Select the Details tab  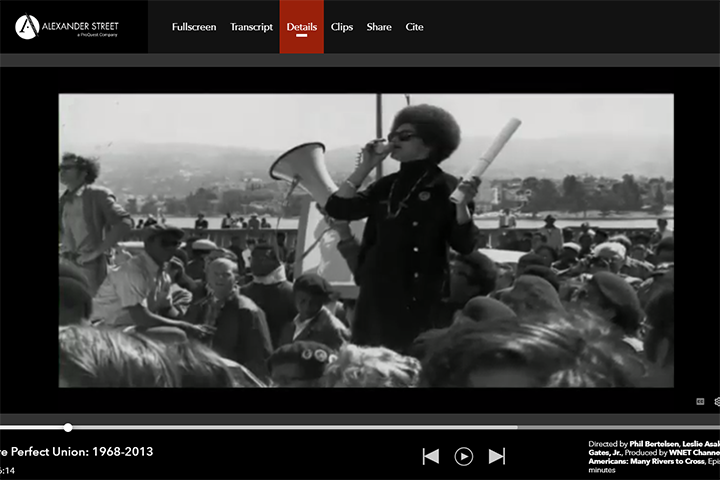pyautogui.click(x=302, y=27)
